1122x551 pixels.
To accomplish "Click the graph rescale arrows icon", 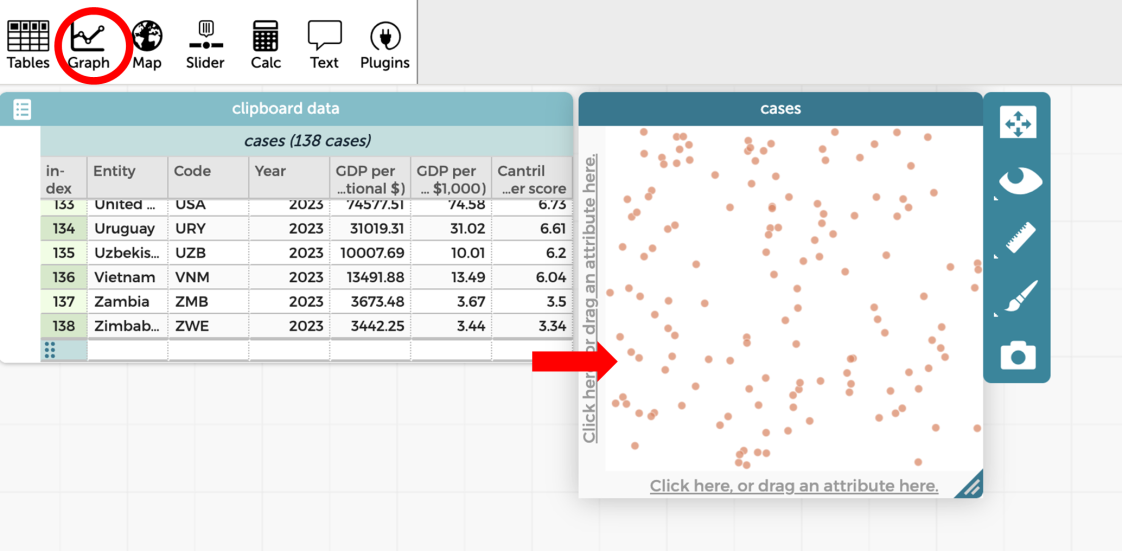I will click(x=1017, y=123).
